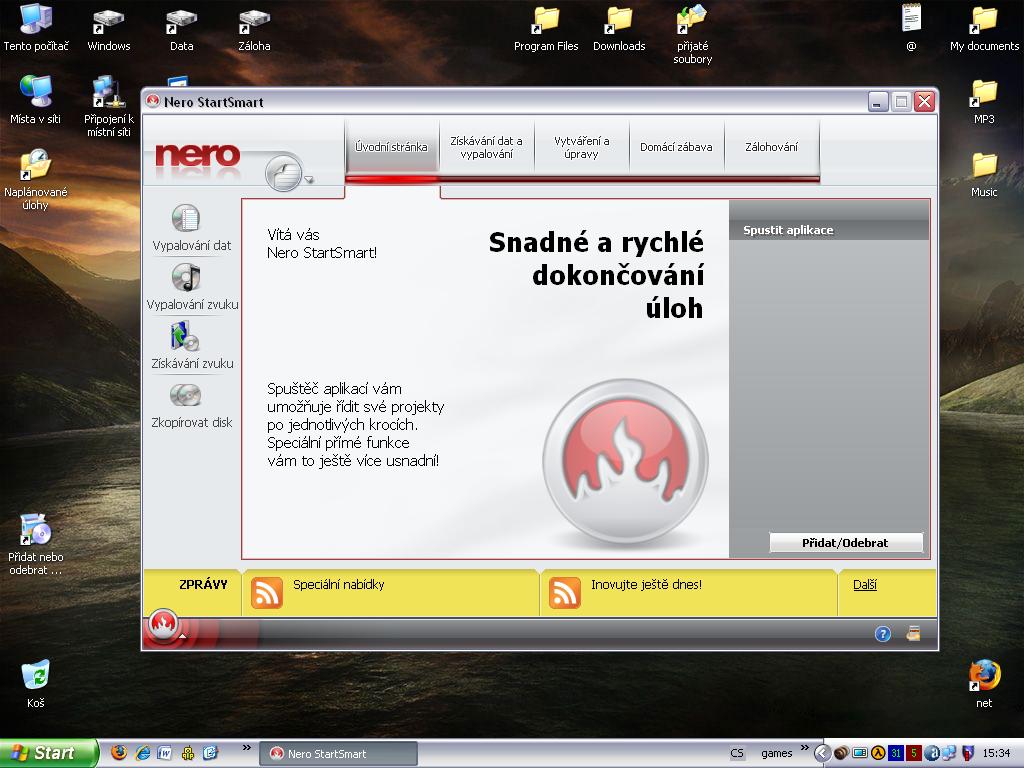Switch to the Úvodní stránka tab
Image resolution: width=1024 pixels, height=768 pixels.
(x=391, y=147)
